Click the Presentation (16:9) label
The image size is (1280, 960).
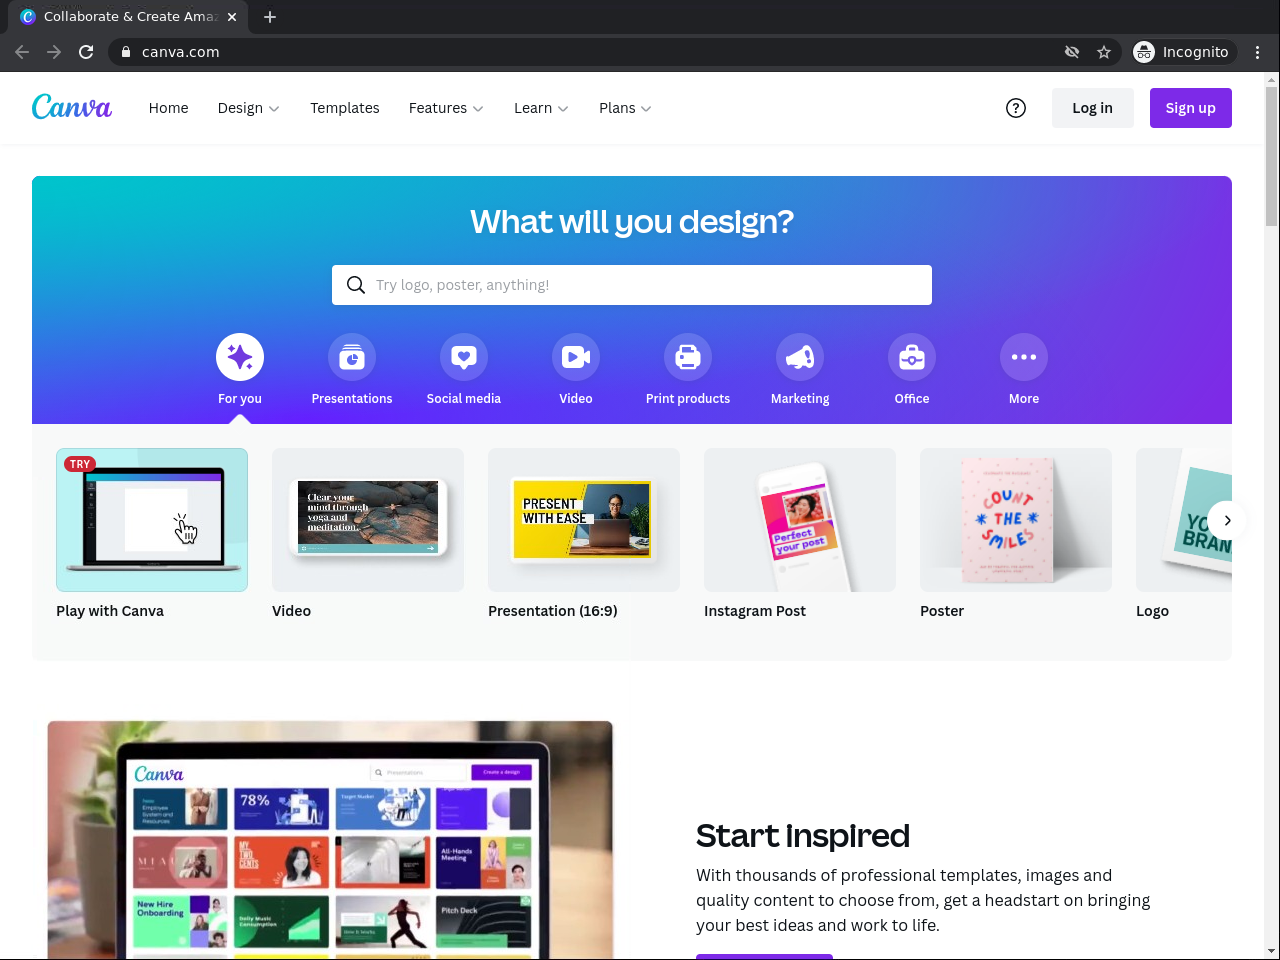553,611
